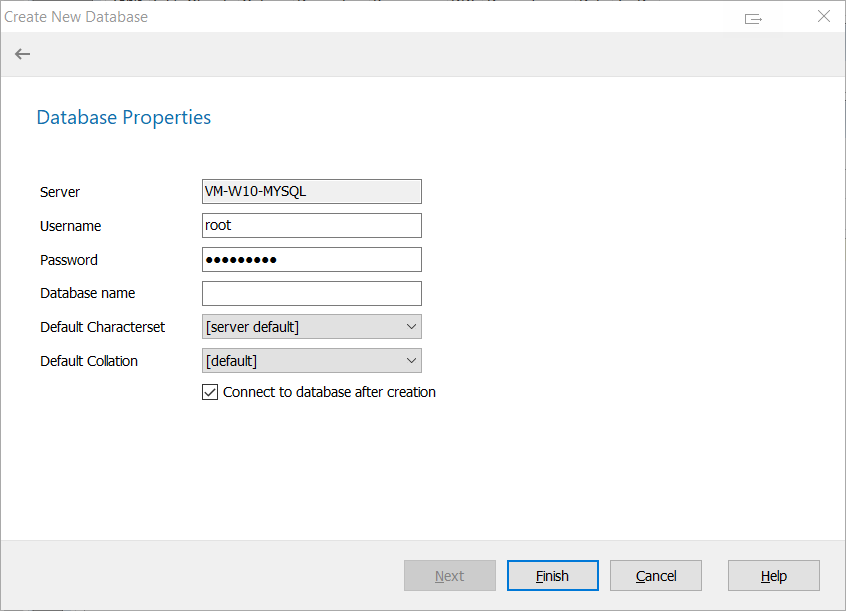This screenshot has height=611, width=846.
Task: Click the Server field showing VM-W10-MYSQL
Action: (311, 192)
